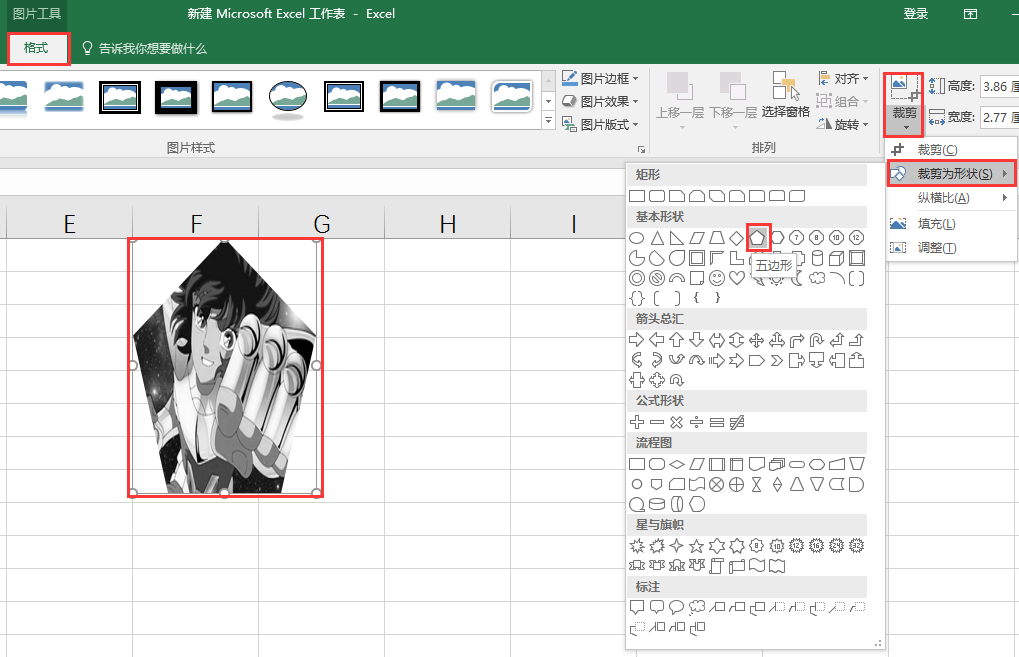The width and height of the screenshot is (1019, 657).
Task: Choose the oval shape in 基本形状
Action: 637,238
